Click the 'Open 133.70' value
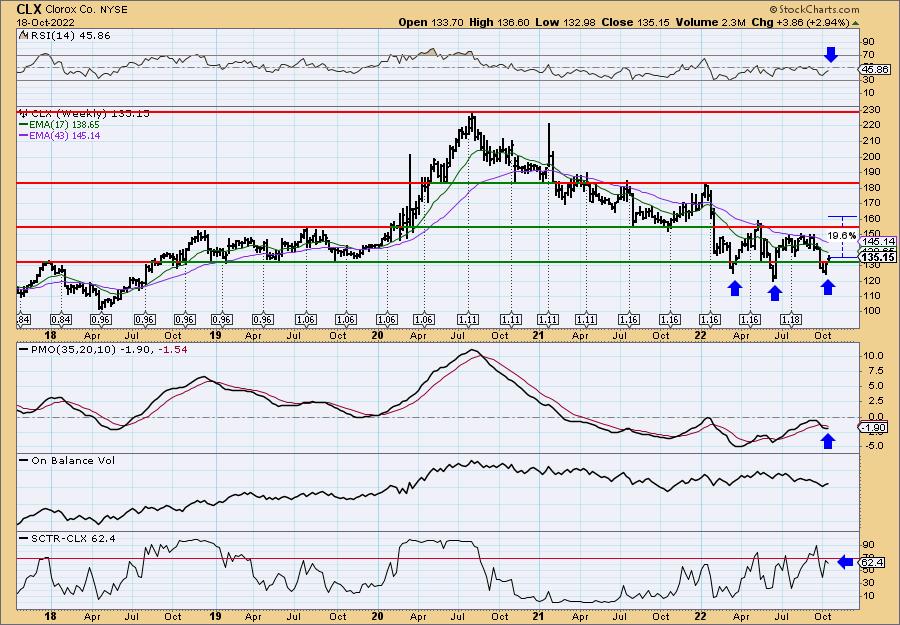Viewport: 900px width, 625px height. pyautogui.click(x=431, y=23)
